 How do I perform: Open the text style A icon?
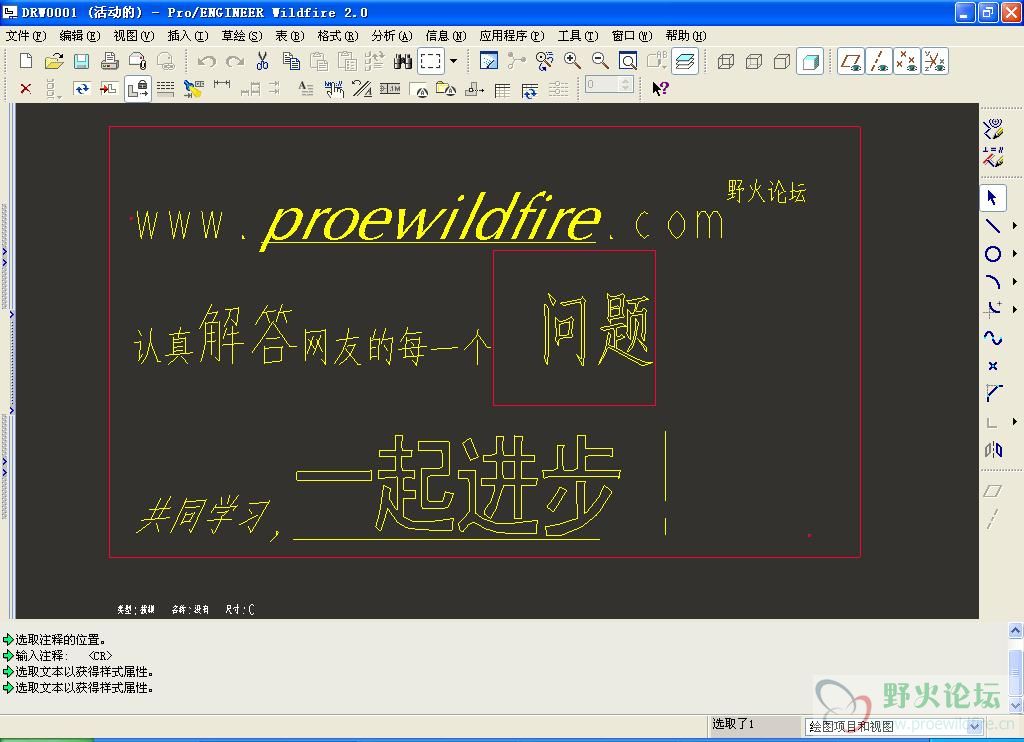click(x=305, y=89)
